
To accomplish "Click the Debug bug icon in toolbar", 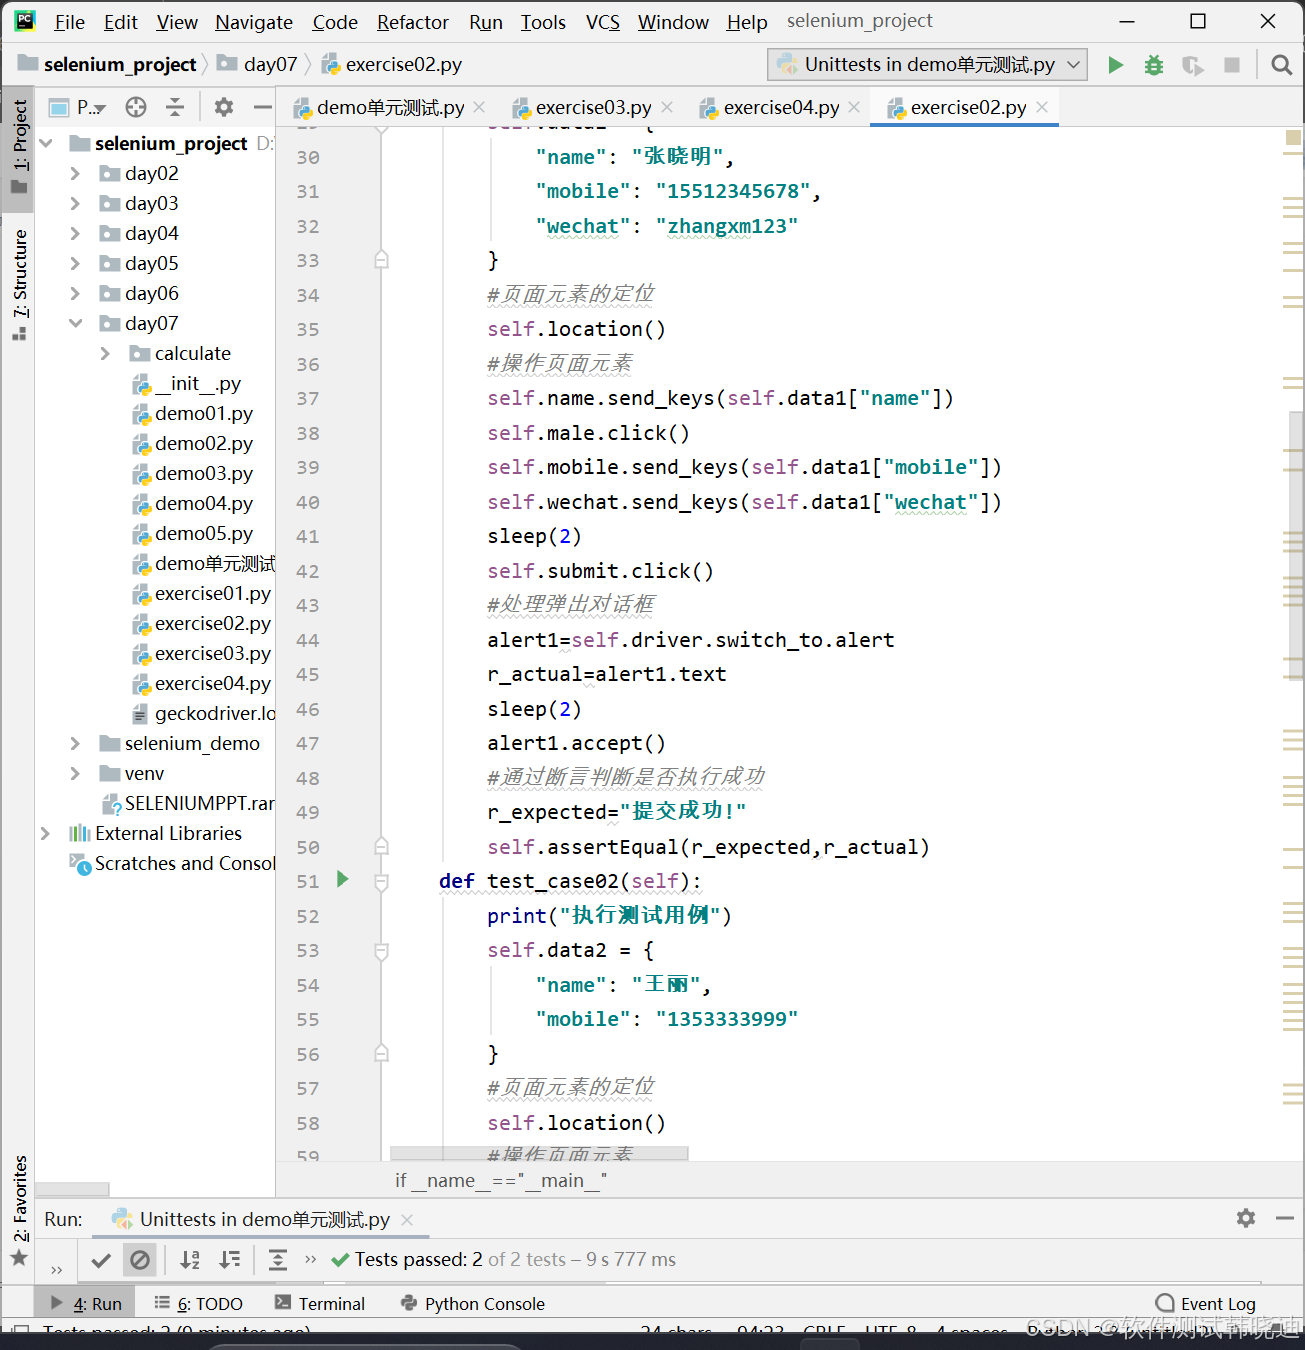I will point(1154,65).
